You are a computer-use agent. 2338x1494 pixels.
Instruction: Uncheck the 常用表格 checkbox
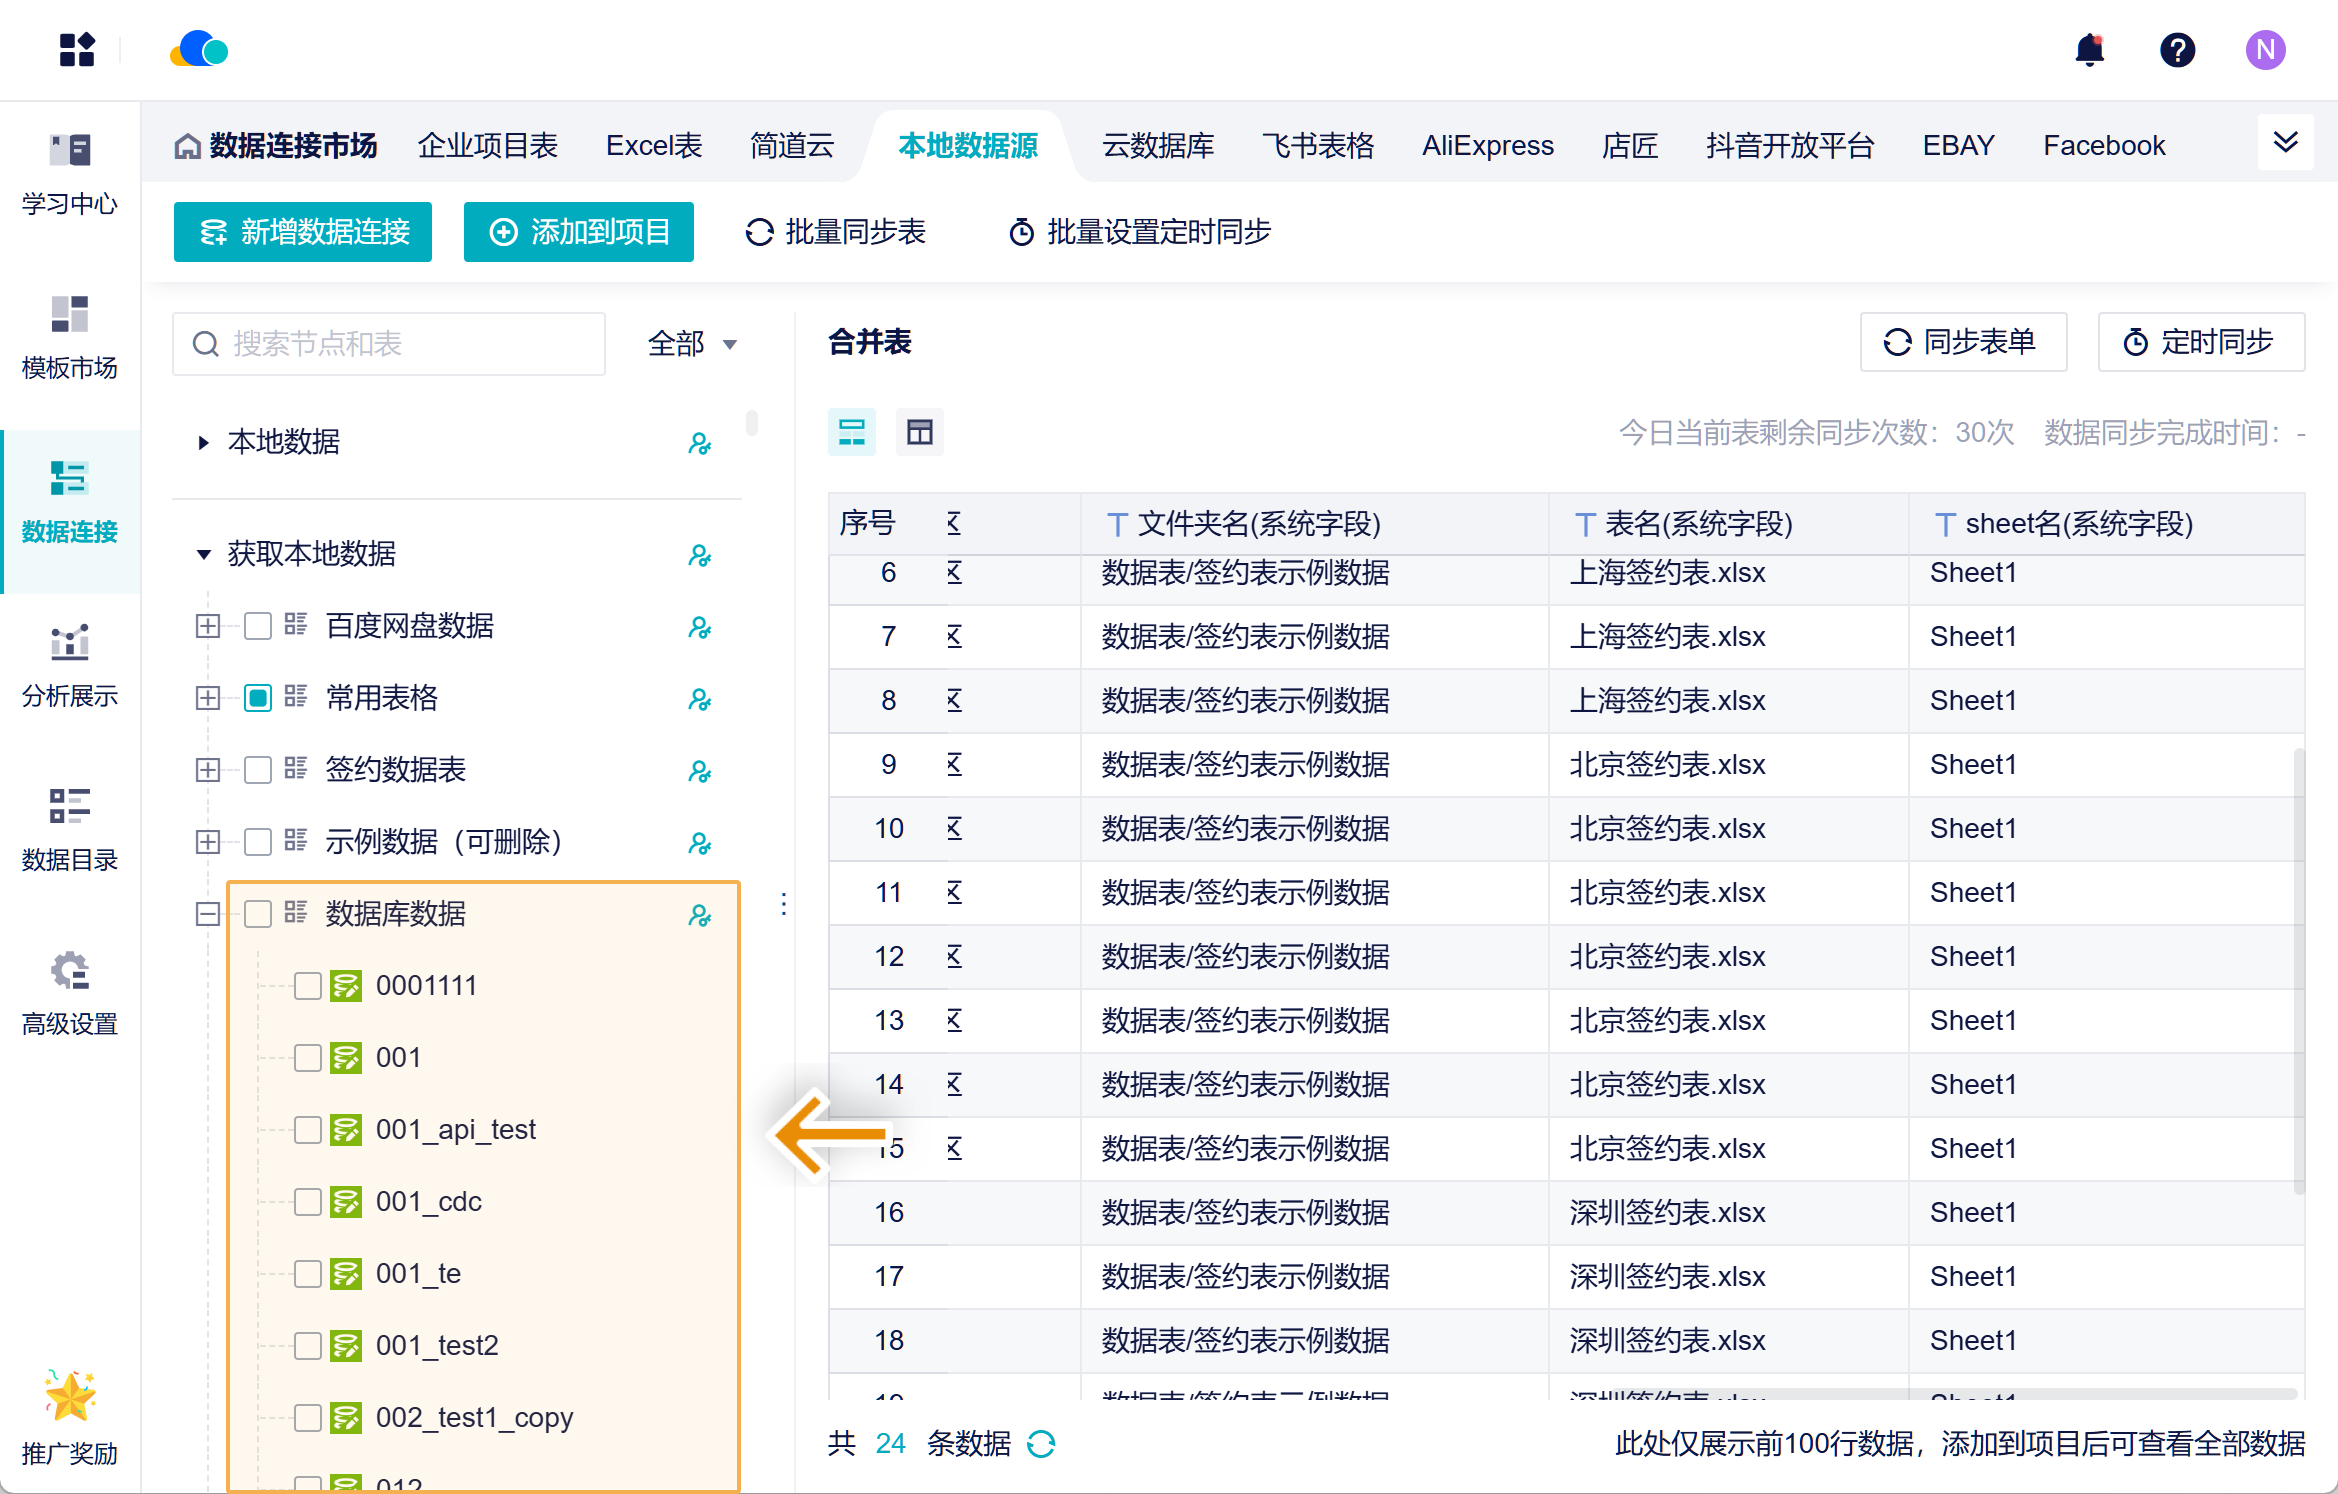(x=257, y=698)
